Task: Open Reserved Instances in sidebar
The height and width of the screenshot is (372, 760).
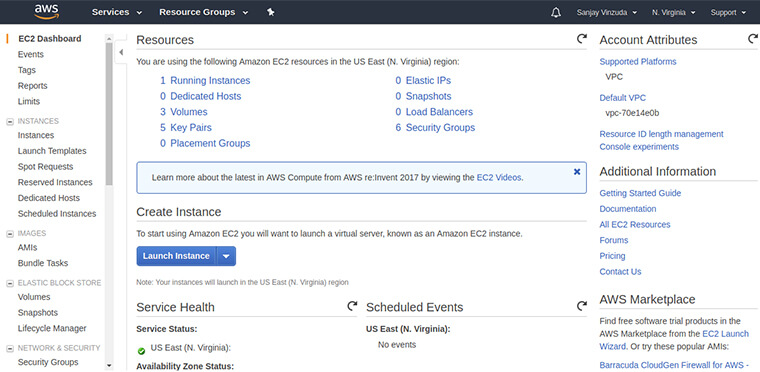Action: pos(55,182)
